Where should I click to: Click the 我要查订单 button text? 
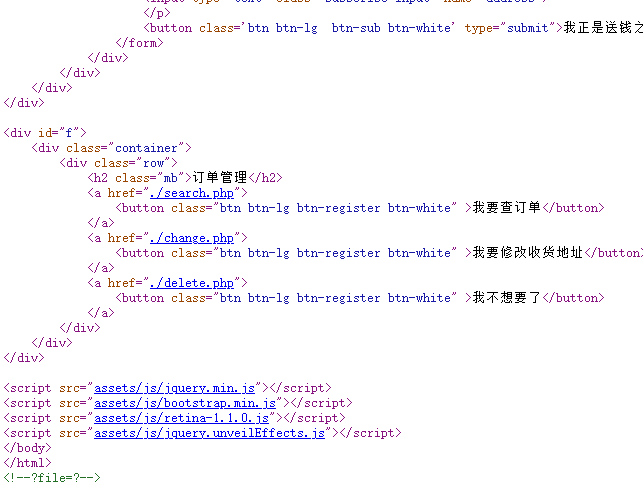click(x=506, y=208)
